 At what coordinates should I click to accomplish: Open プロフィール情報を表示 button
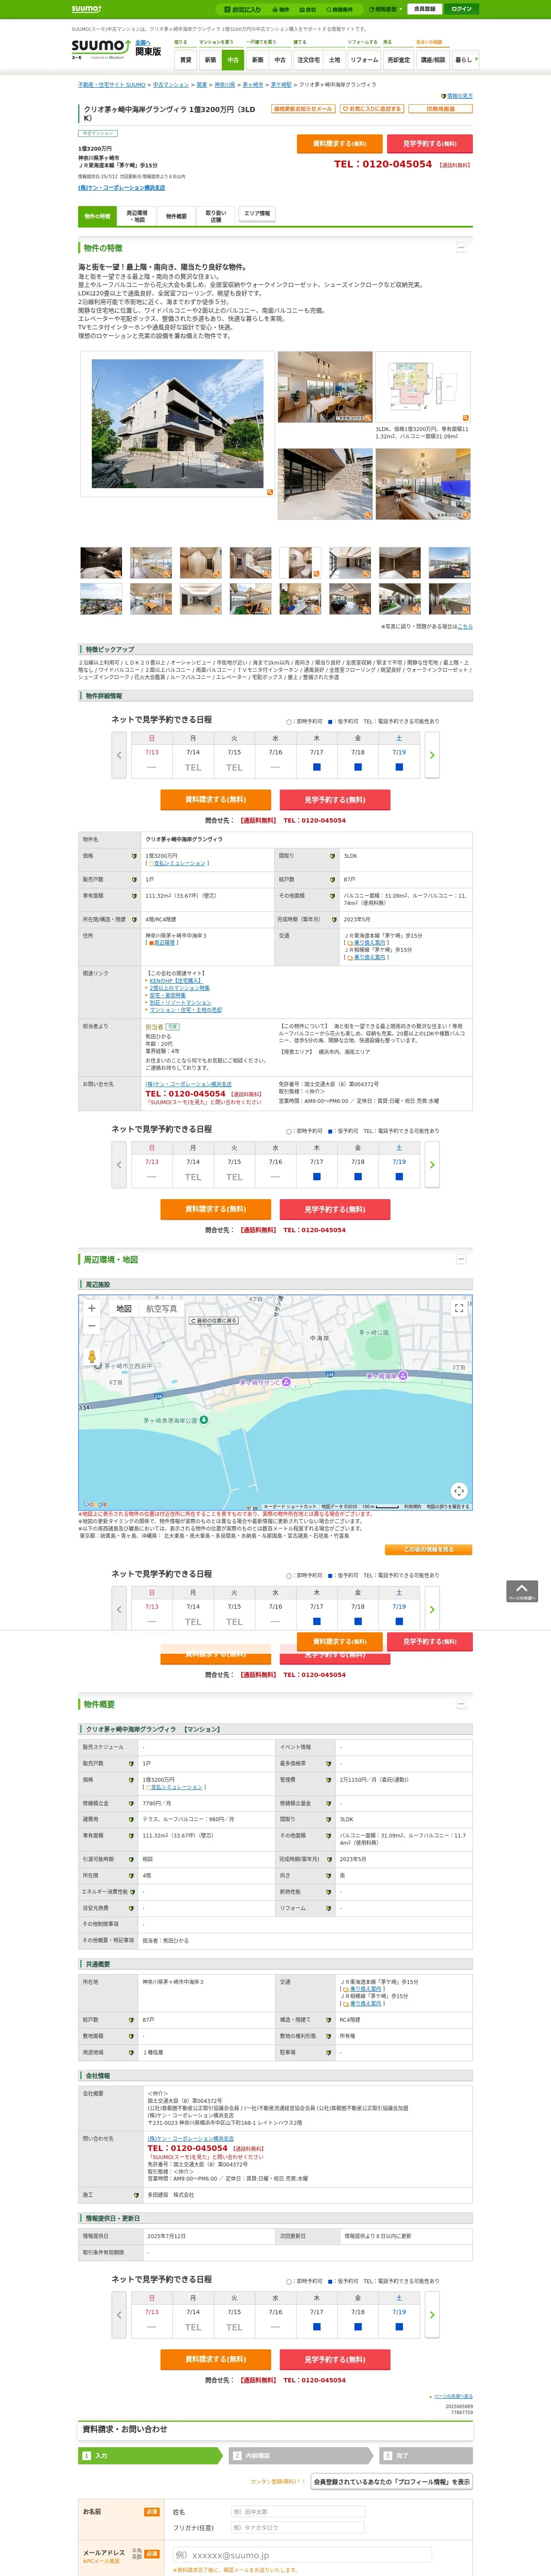391,2481
